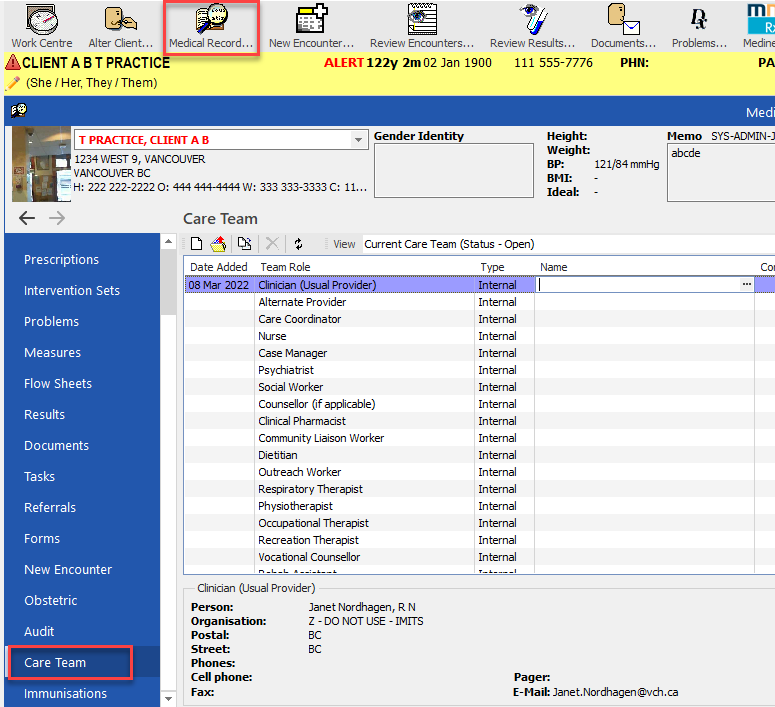This screenshot has width=775, height=707.
Task: Open Immunisations in sidebar
Action: coord(65,694)
